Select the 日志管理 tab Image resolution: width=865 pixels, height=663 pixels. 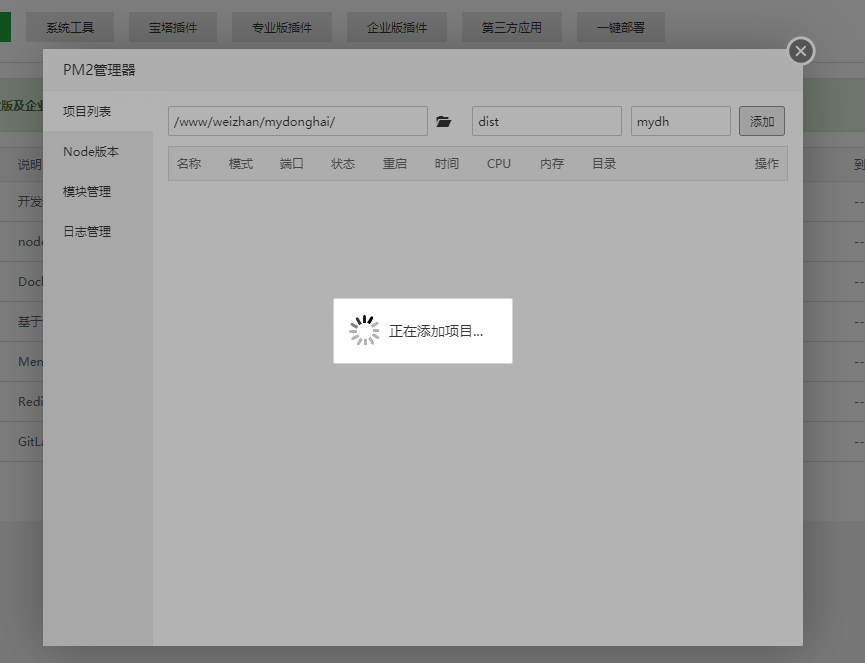(87, 232)
